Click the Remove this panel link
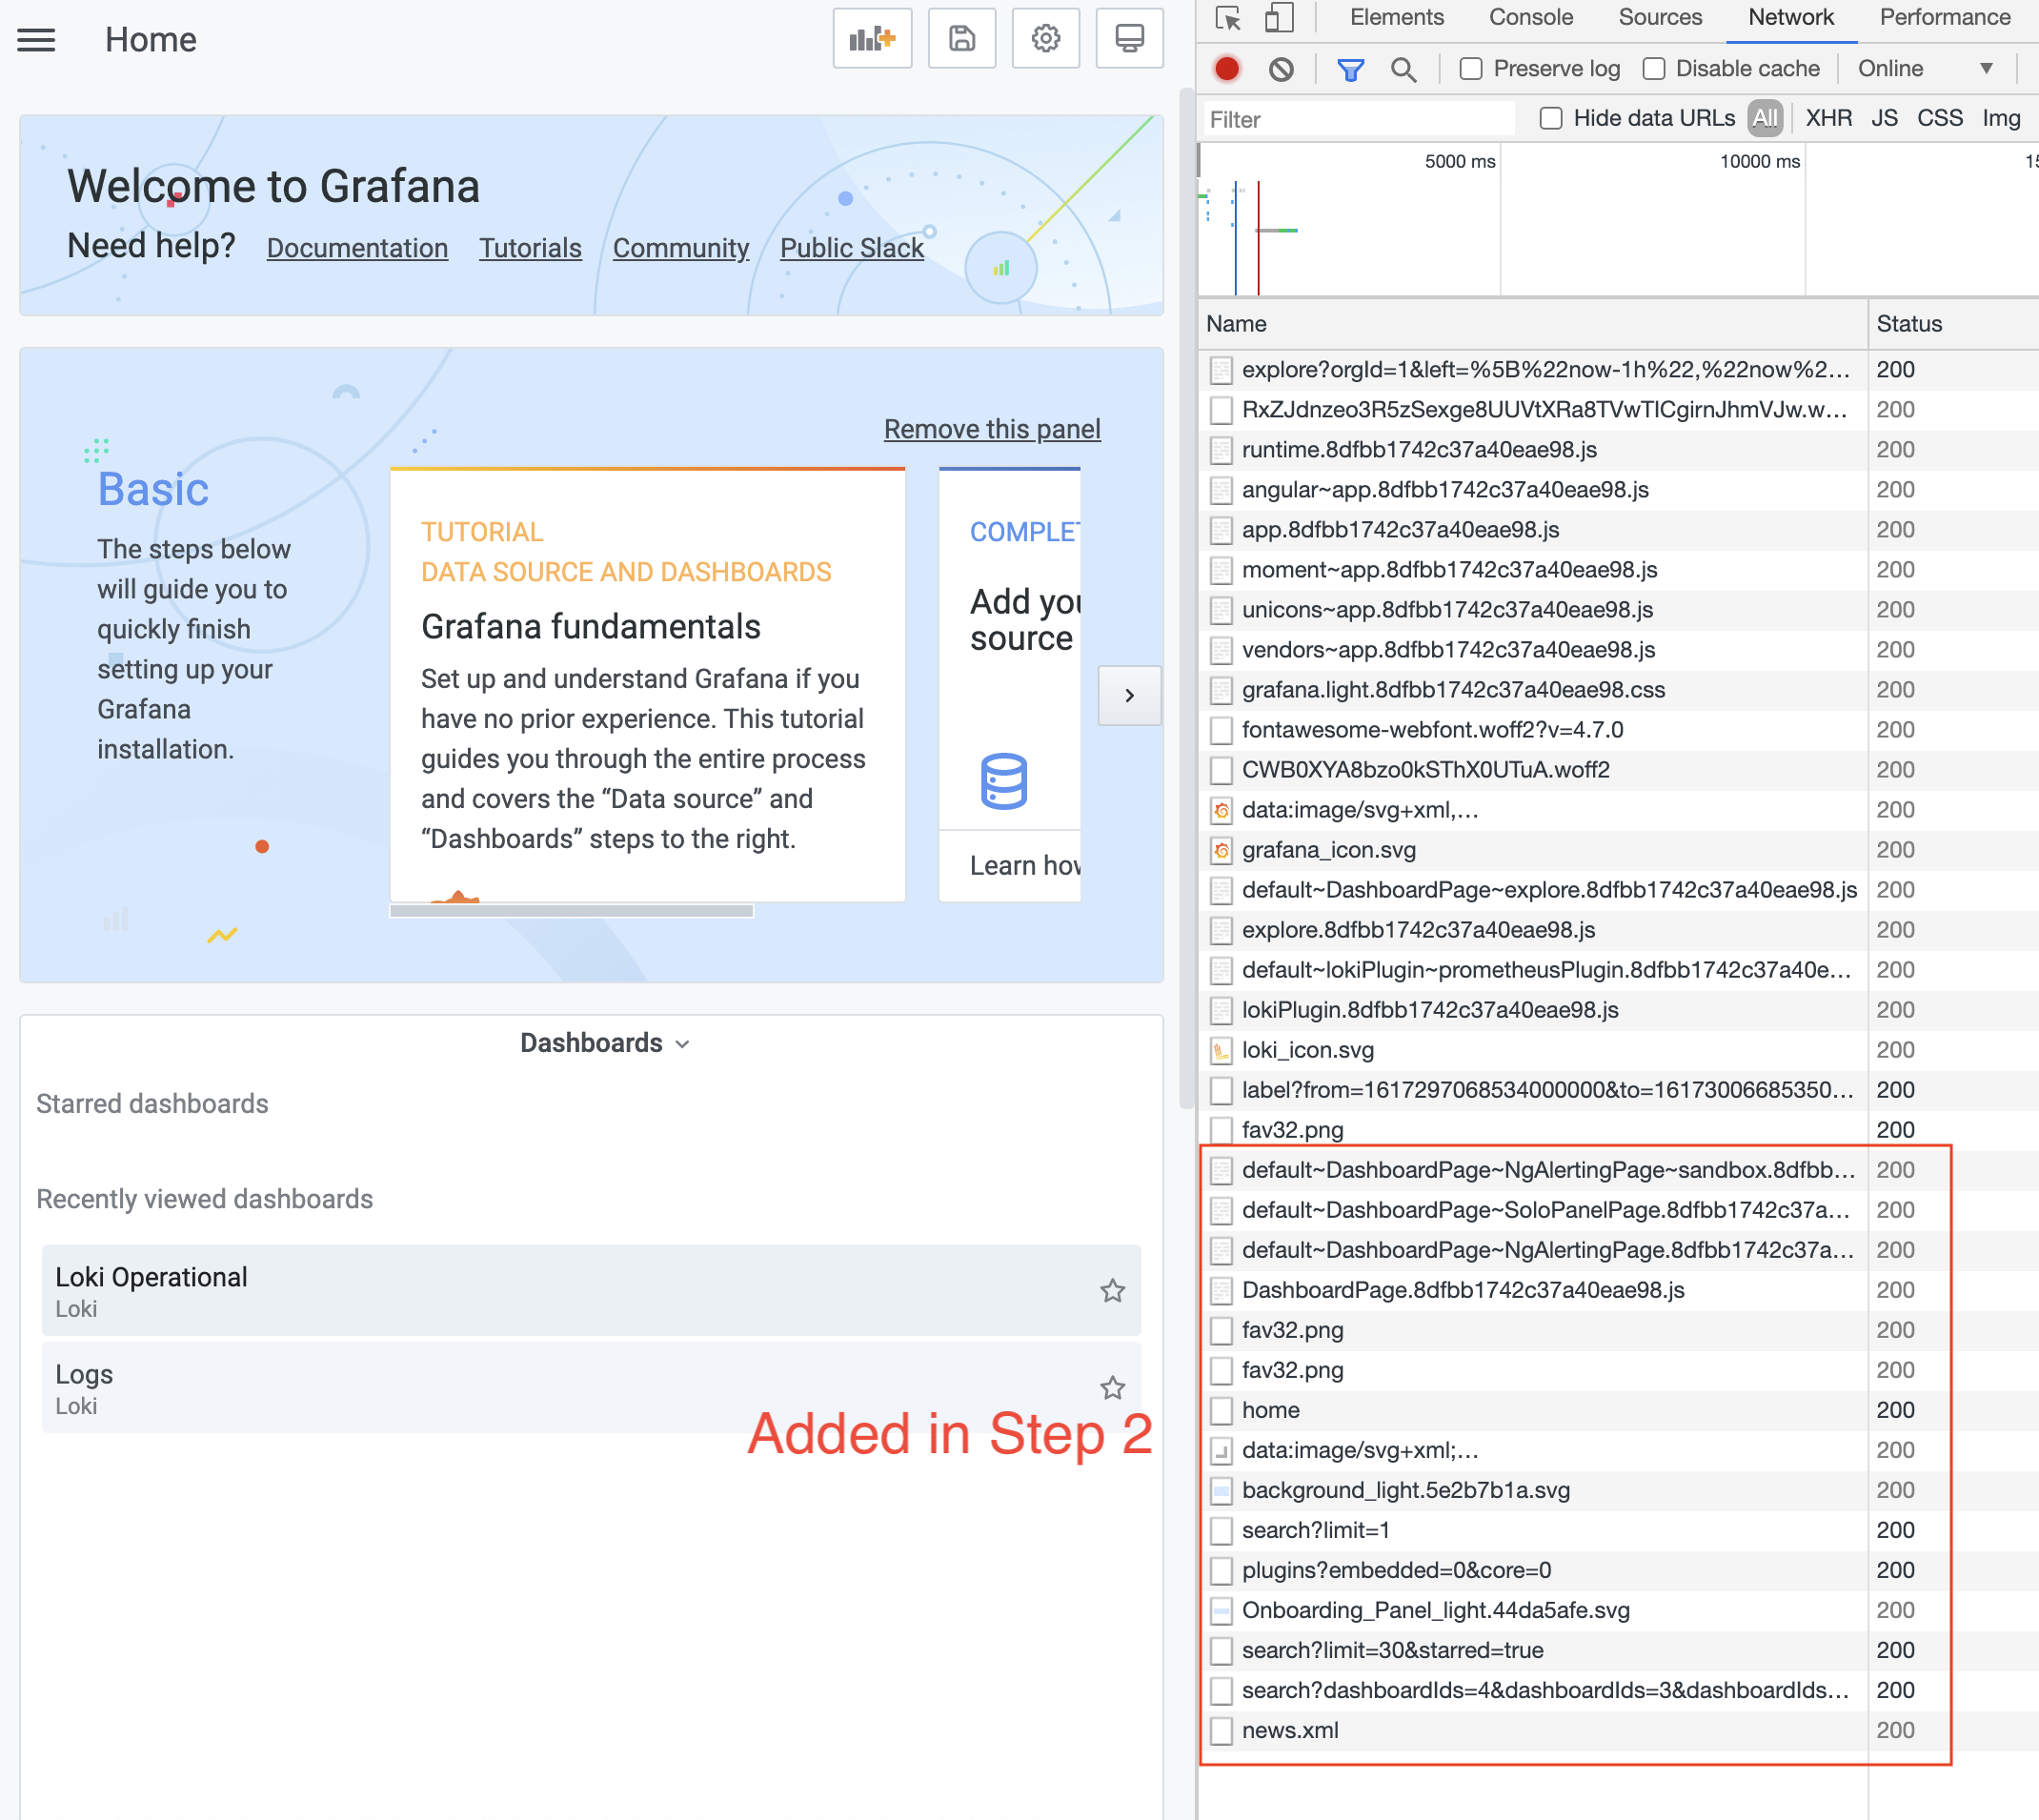 coord(992,429)
